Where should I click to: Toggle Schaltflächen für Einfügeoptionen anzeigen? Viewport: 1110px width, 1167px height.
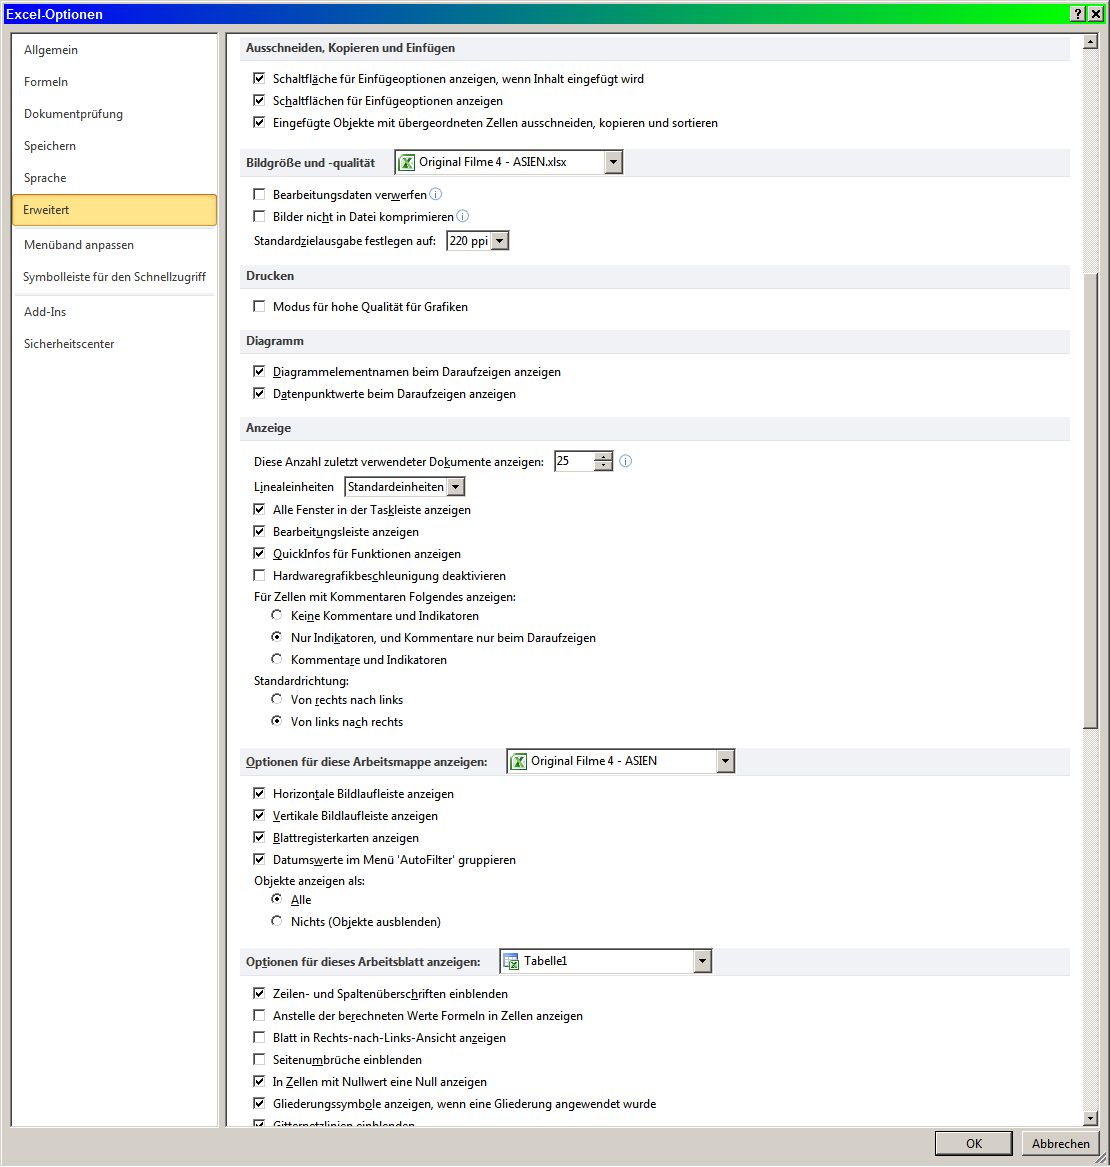tap(259, 100)
